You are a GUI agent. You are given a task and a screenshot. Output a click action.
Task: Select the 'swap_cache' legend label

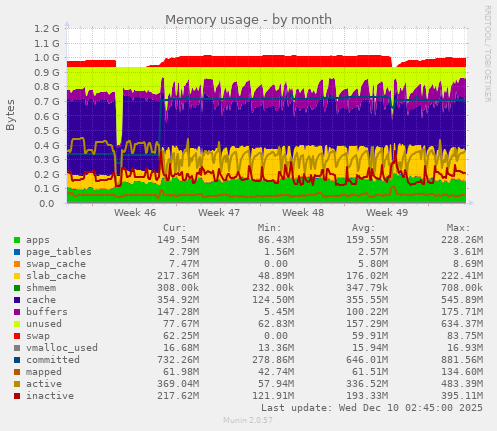pos(56,264)
